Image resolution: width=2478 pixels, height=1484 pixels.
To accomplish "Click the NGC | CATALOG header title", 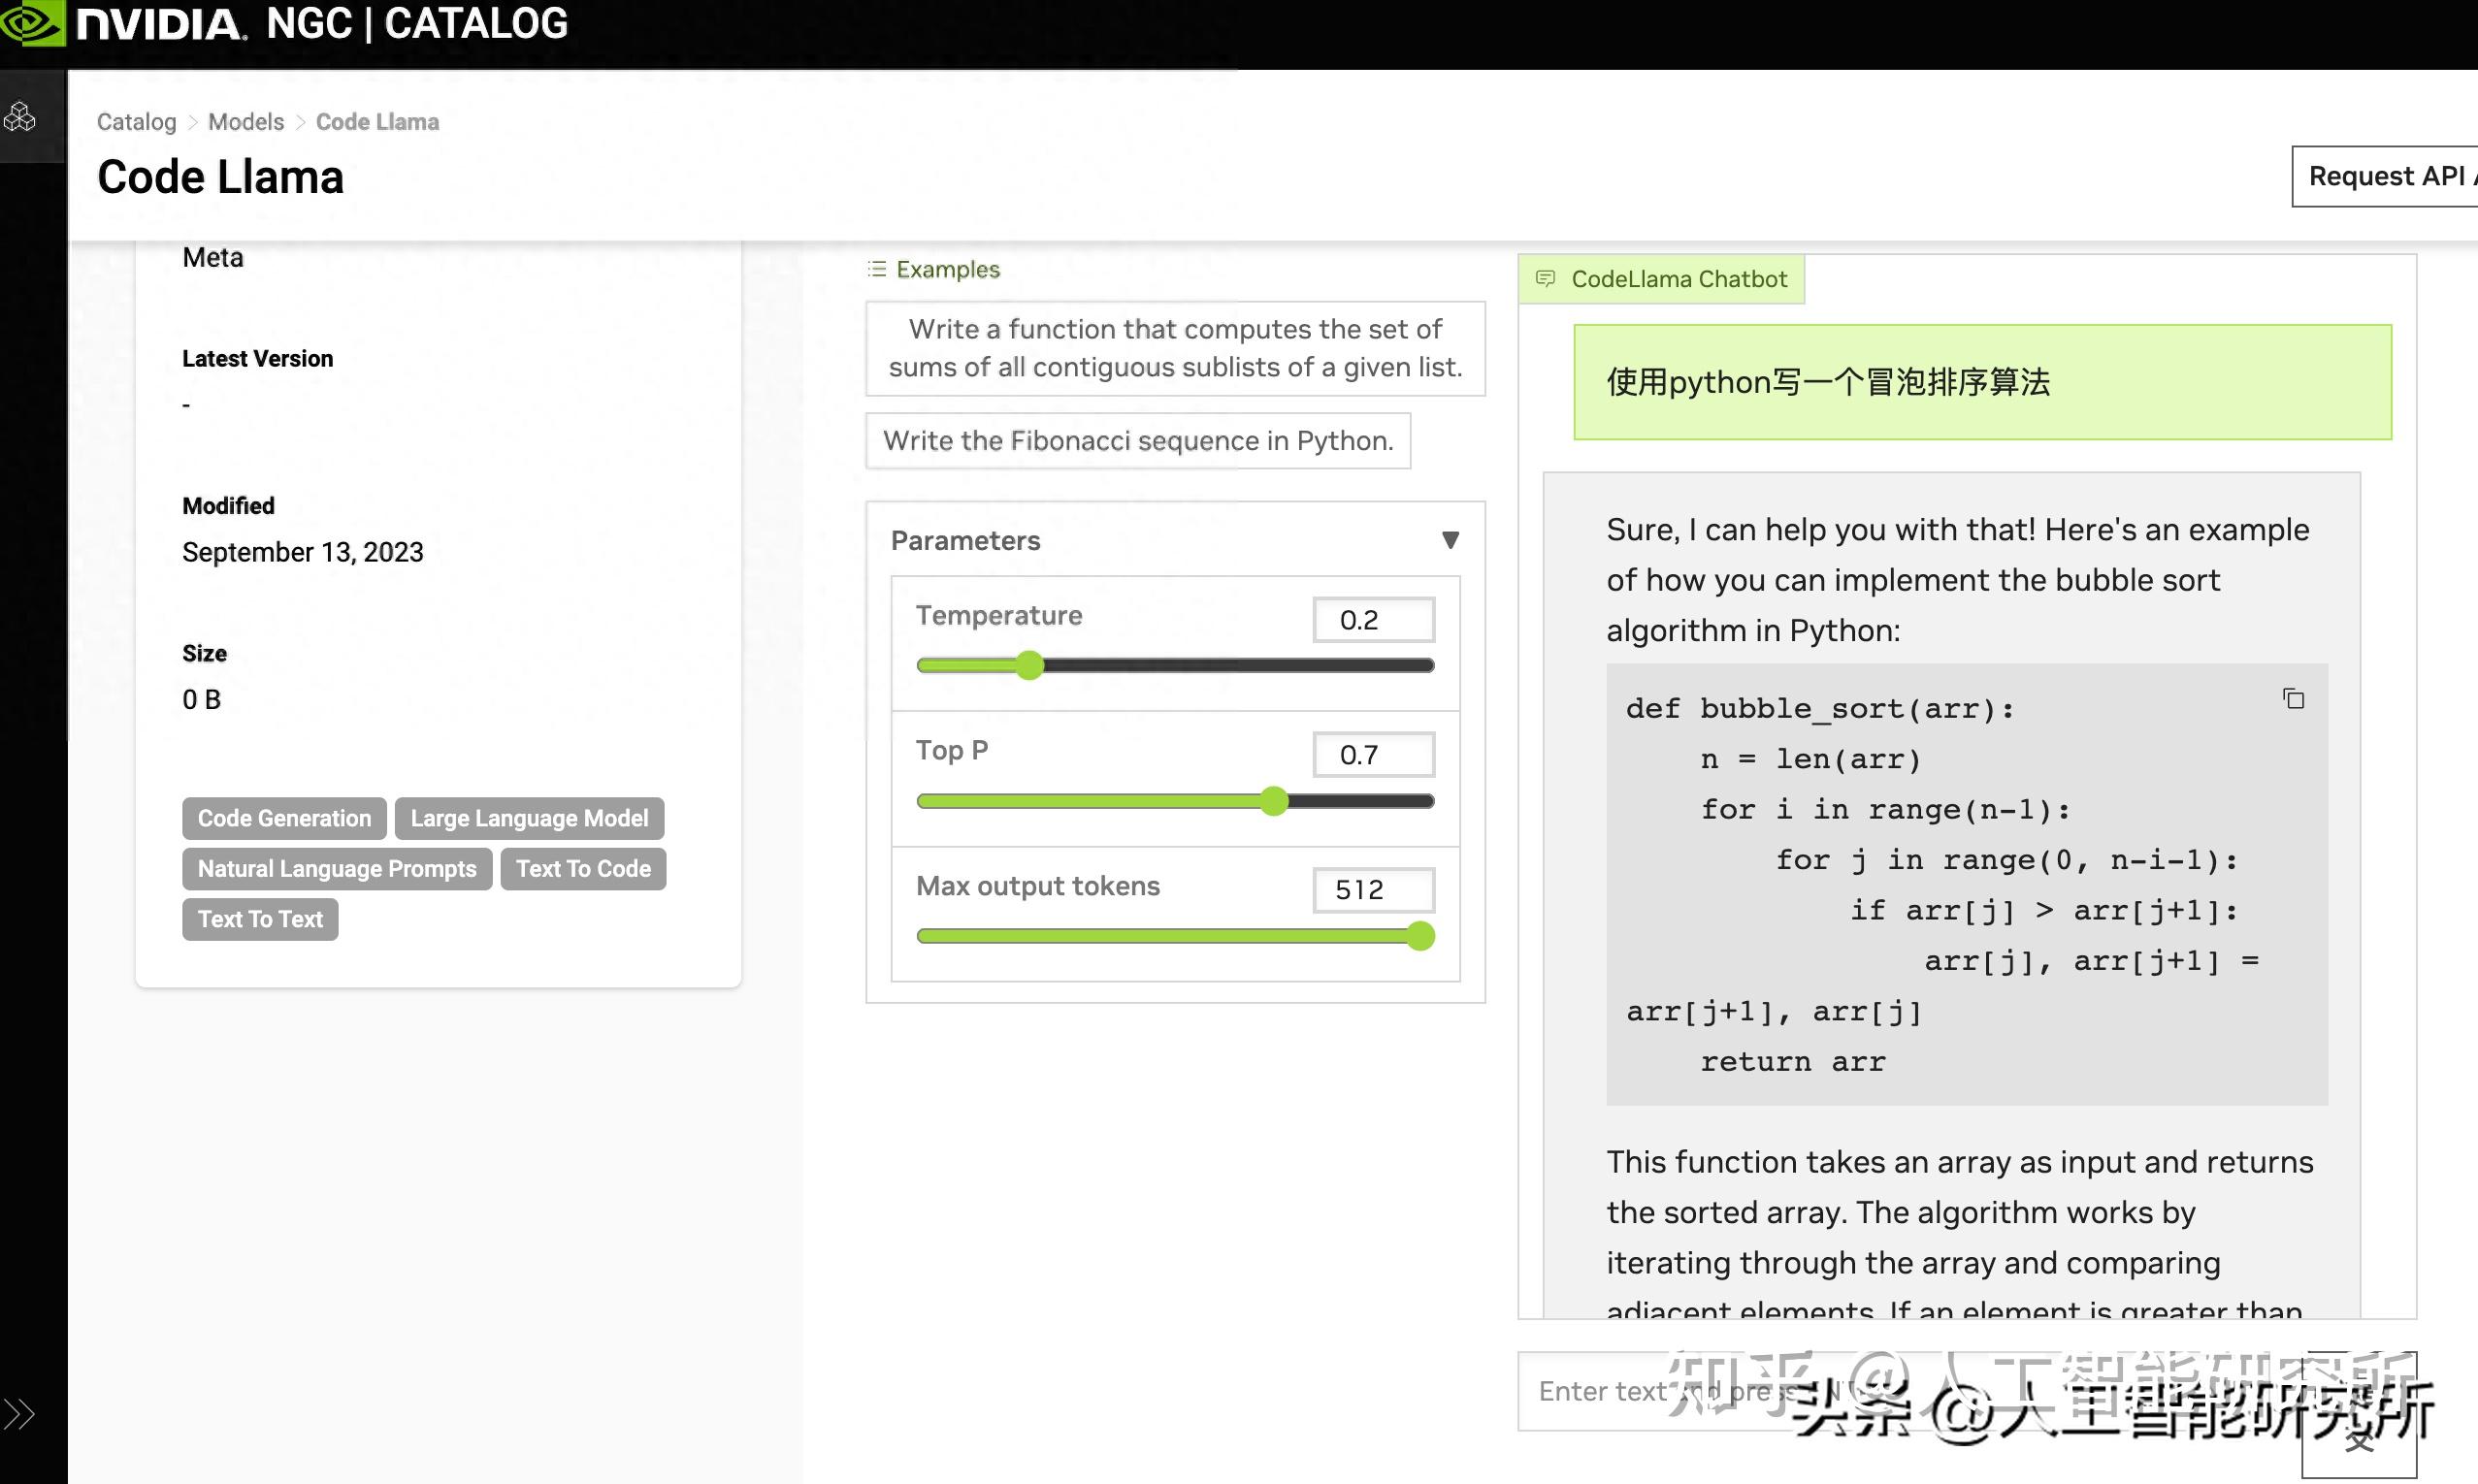I will [x=417, y=23].
